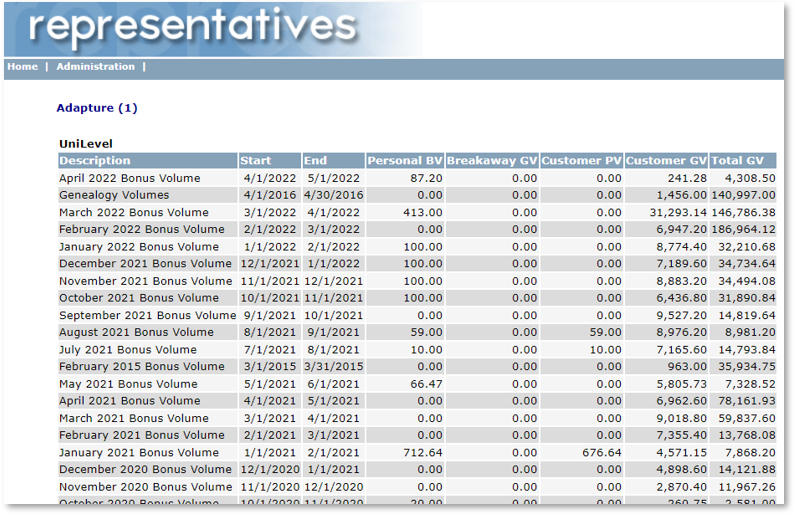The width and height of the screenshot is (797, 517).
Task: Open the Administration menu item
Action: coord(95,67)
